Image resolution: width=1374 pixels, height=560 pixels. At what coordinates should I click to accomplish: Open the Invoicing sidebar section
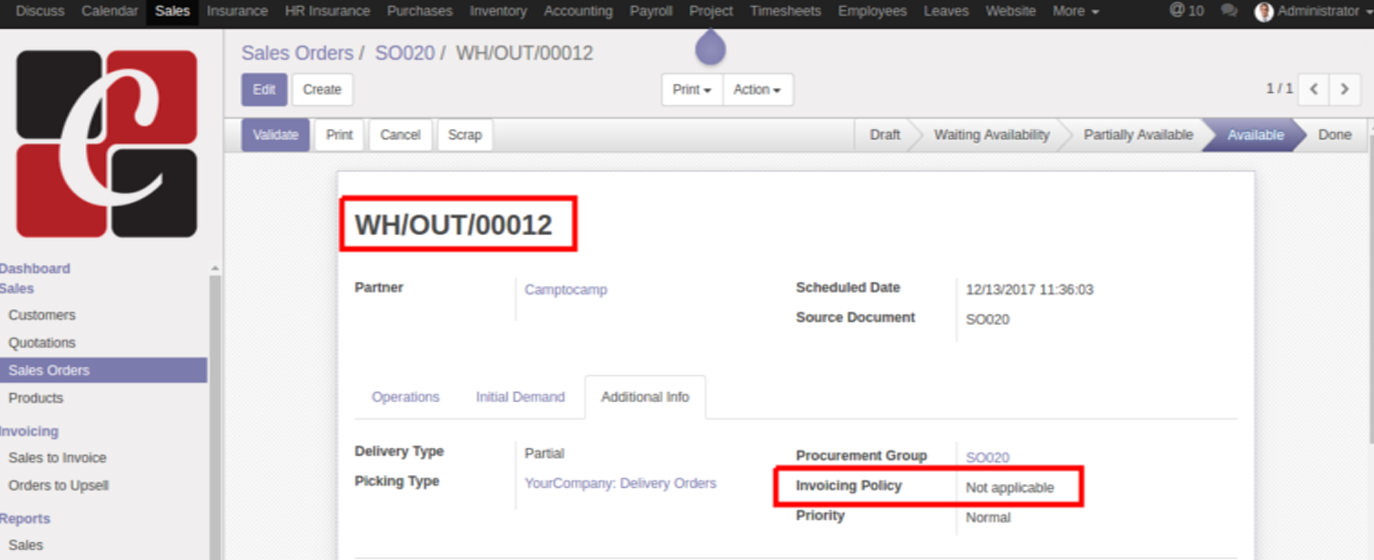pyautogui.click(x=29, y=431)
